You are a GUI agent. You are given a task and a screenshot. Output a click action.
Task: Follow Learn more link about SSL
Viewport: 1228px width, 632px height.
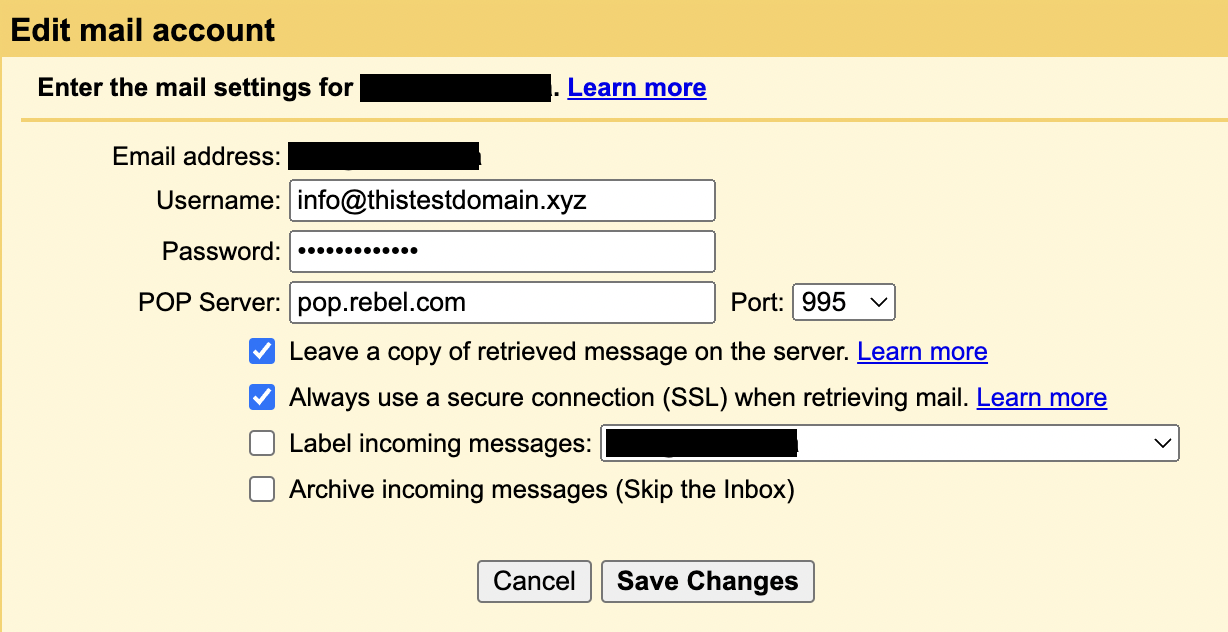point(1041,397)
